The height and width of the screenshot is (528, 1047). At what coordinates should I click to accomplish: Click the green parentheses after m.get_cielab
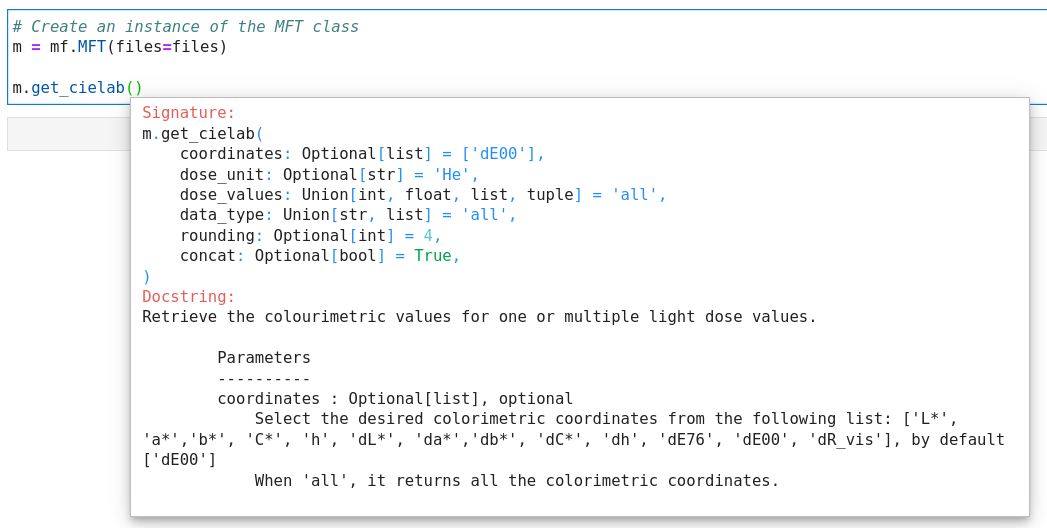click(x=134, y=88)
